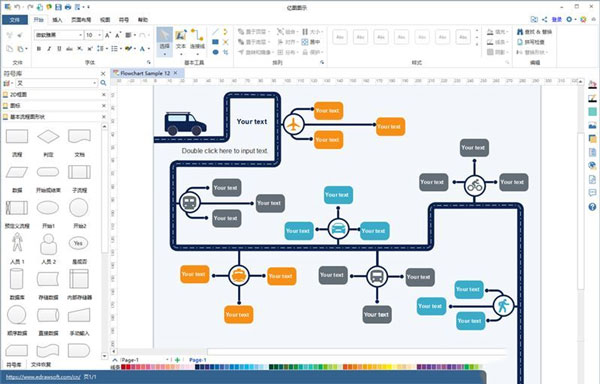Switch to the Insert ribbon tab
Screen dimensions: 600x384
(x=57, y=20)
